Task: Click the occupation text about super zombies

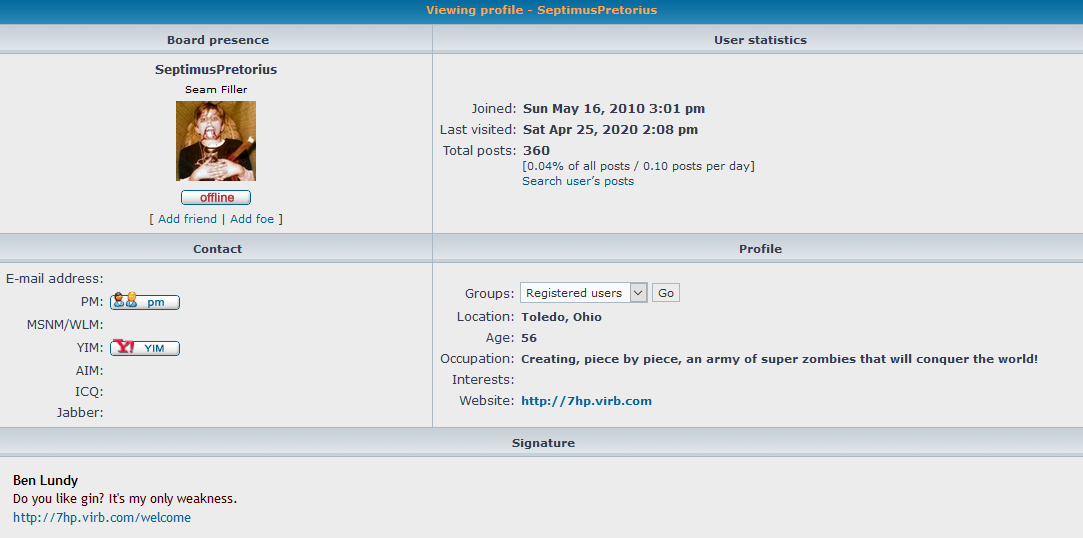Action: pos(780,359)
